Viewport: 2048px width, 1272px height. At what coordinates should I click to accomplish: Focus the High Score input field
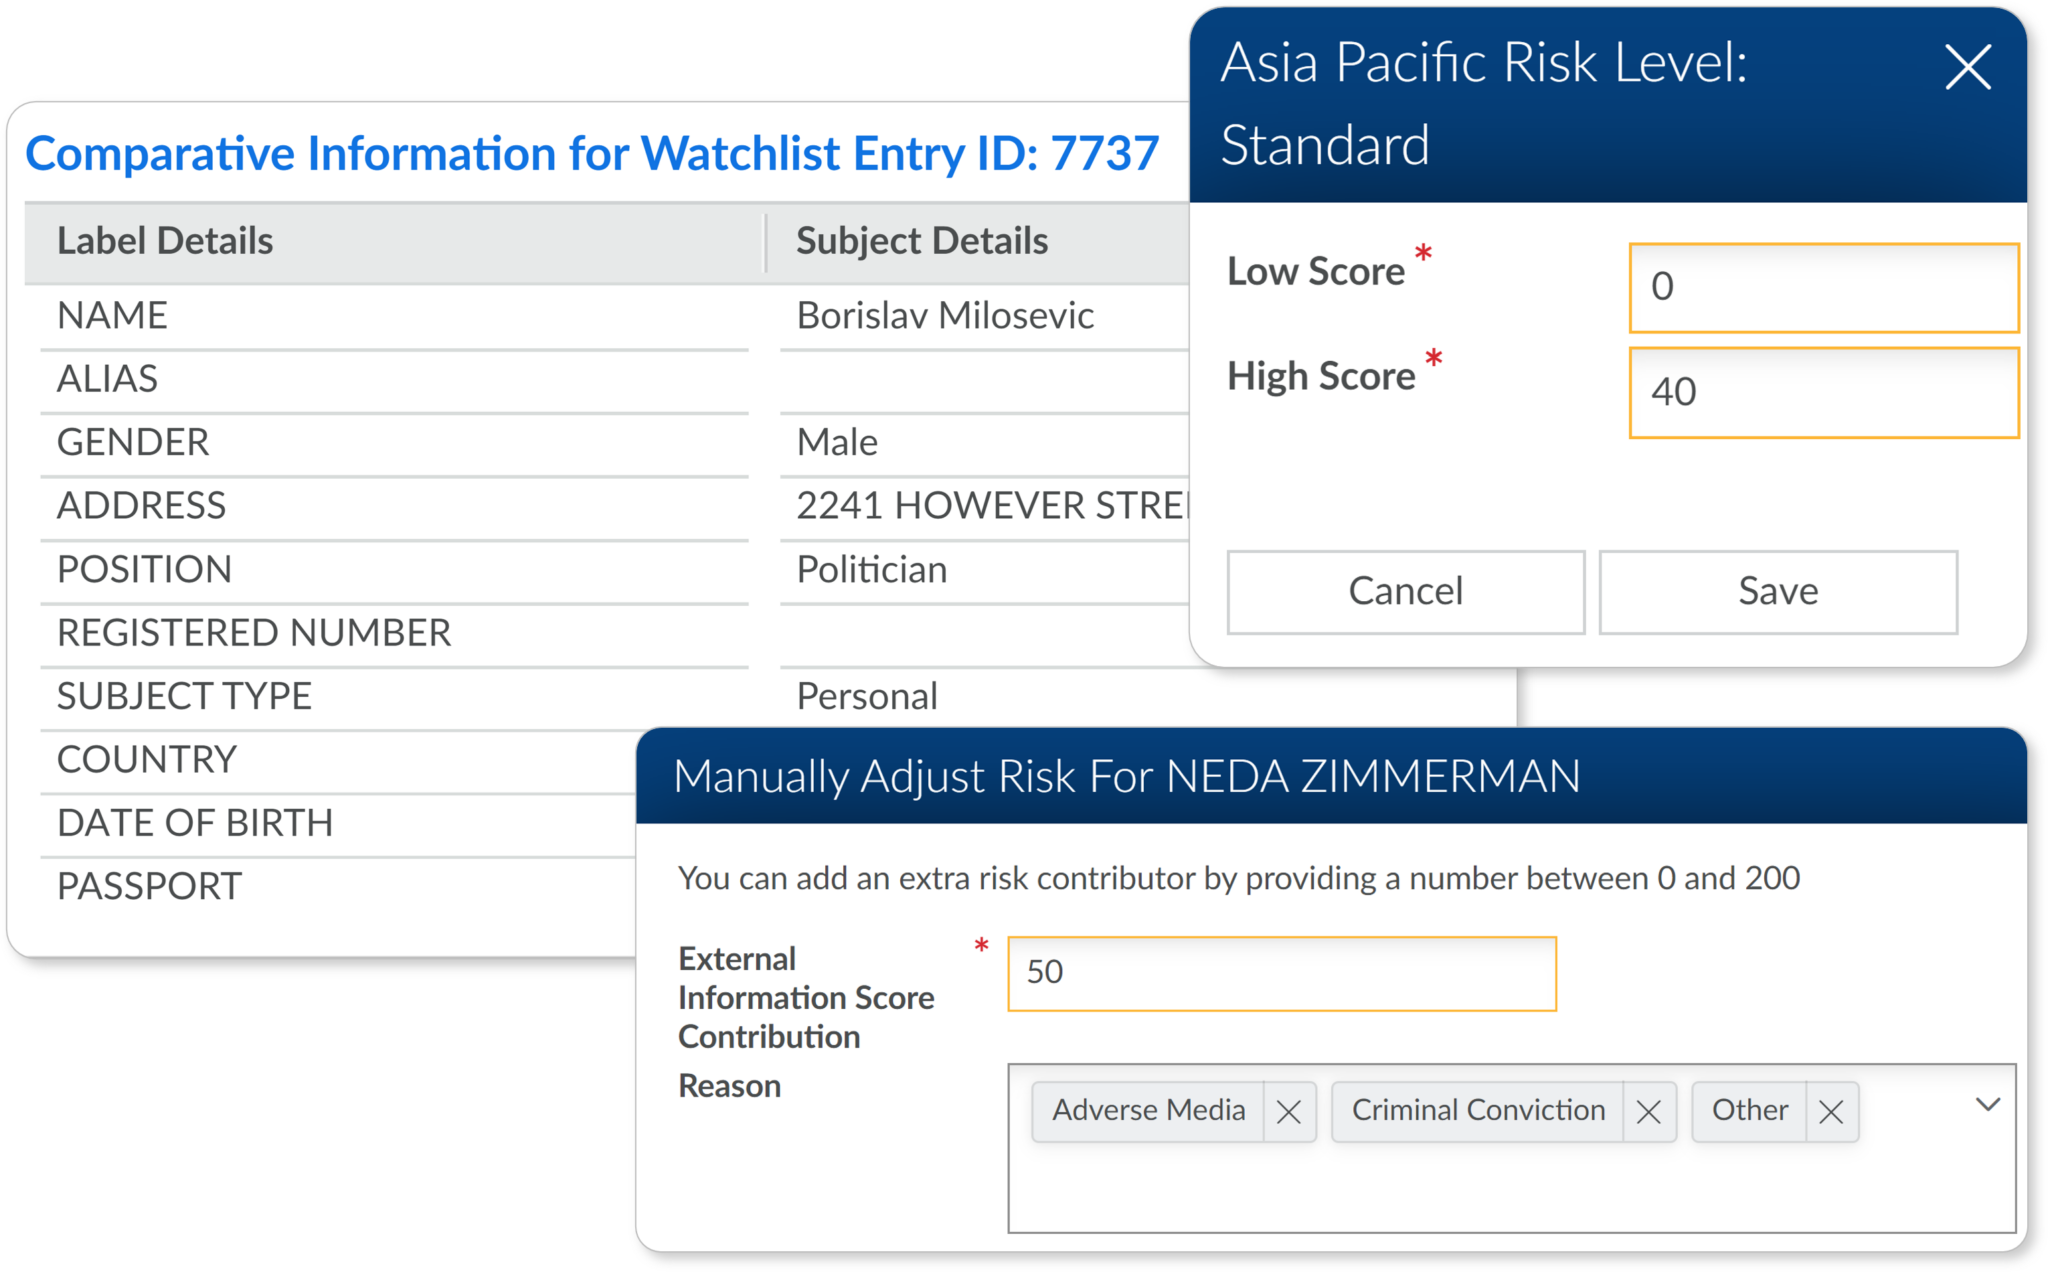[x=1823, y=392]
